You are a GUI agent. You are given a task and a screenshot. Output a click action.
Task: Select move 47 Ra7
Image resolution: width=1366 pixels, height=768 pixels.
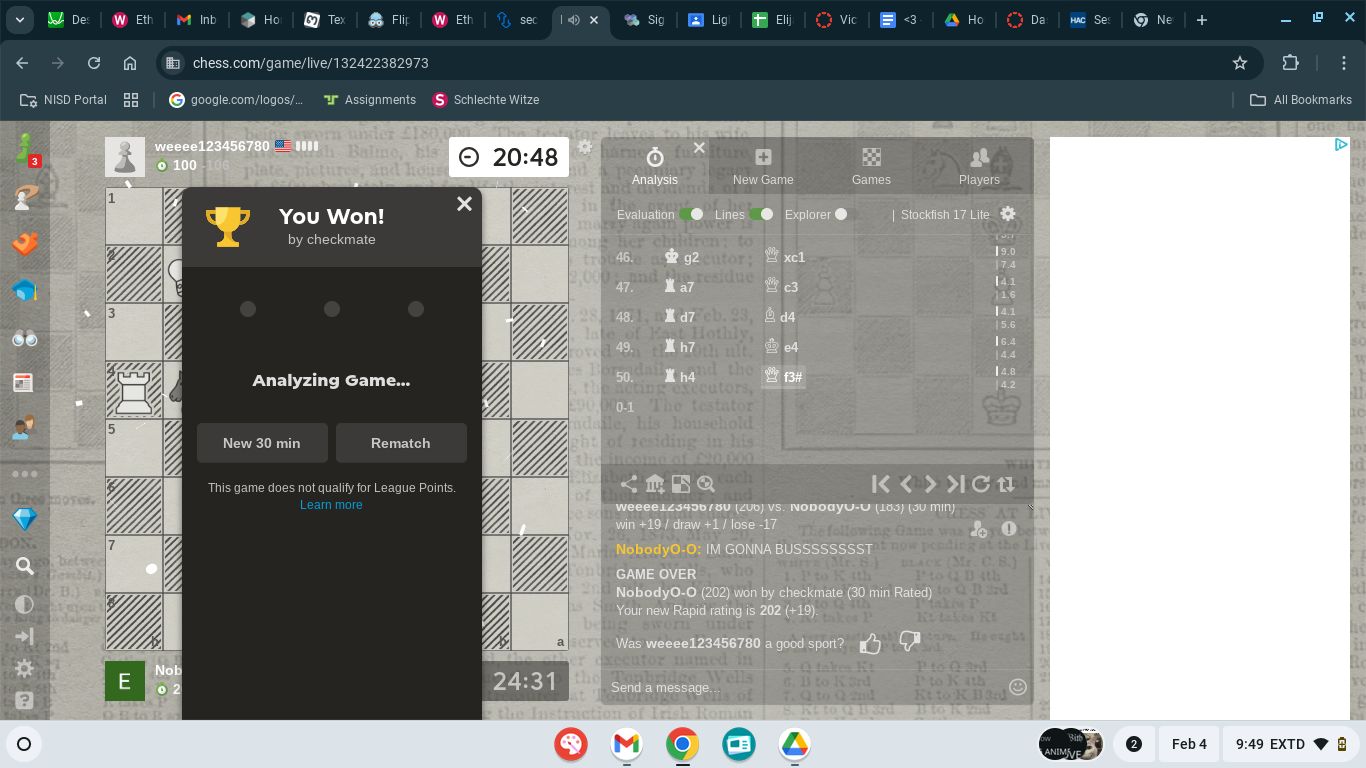coord(680,287)
